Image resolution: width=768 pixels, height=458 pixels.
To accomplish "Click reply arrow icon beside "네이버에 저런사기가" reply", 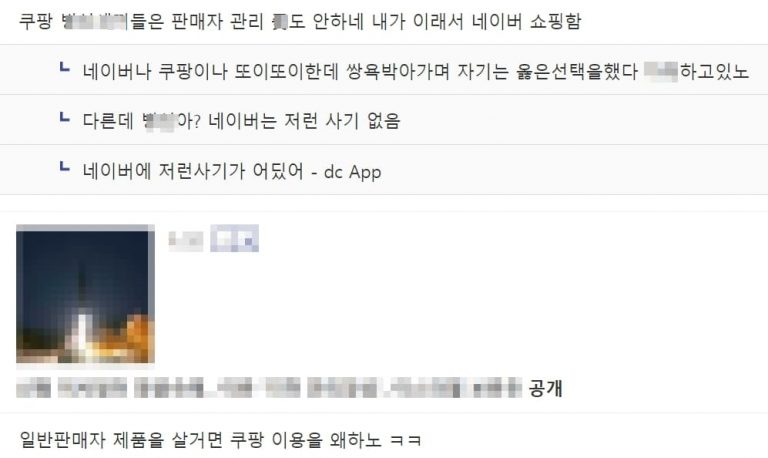I will (64, 167).
